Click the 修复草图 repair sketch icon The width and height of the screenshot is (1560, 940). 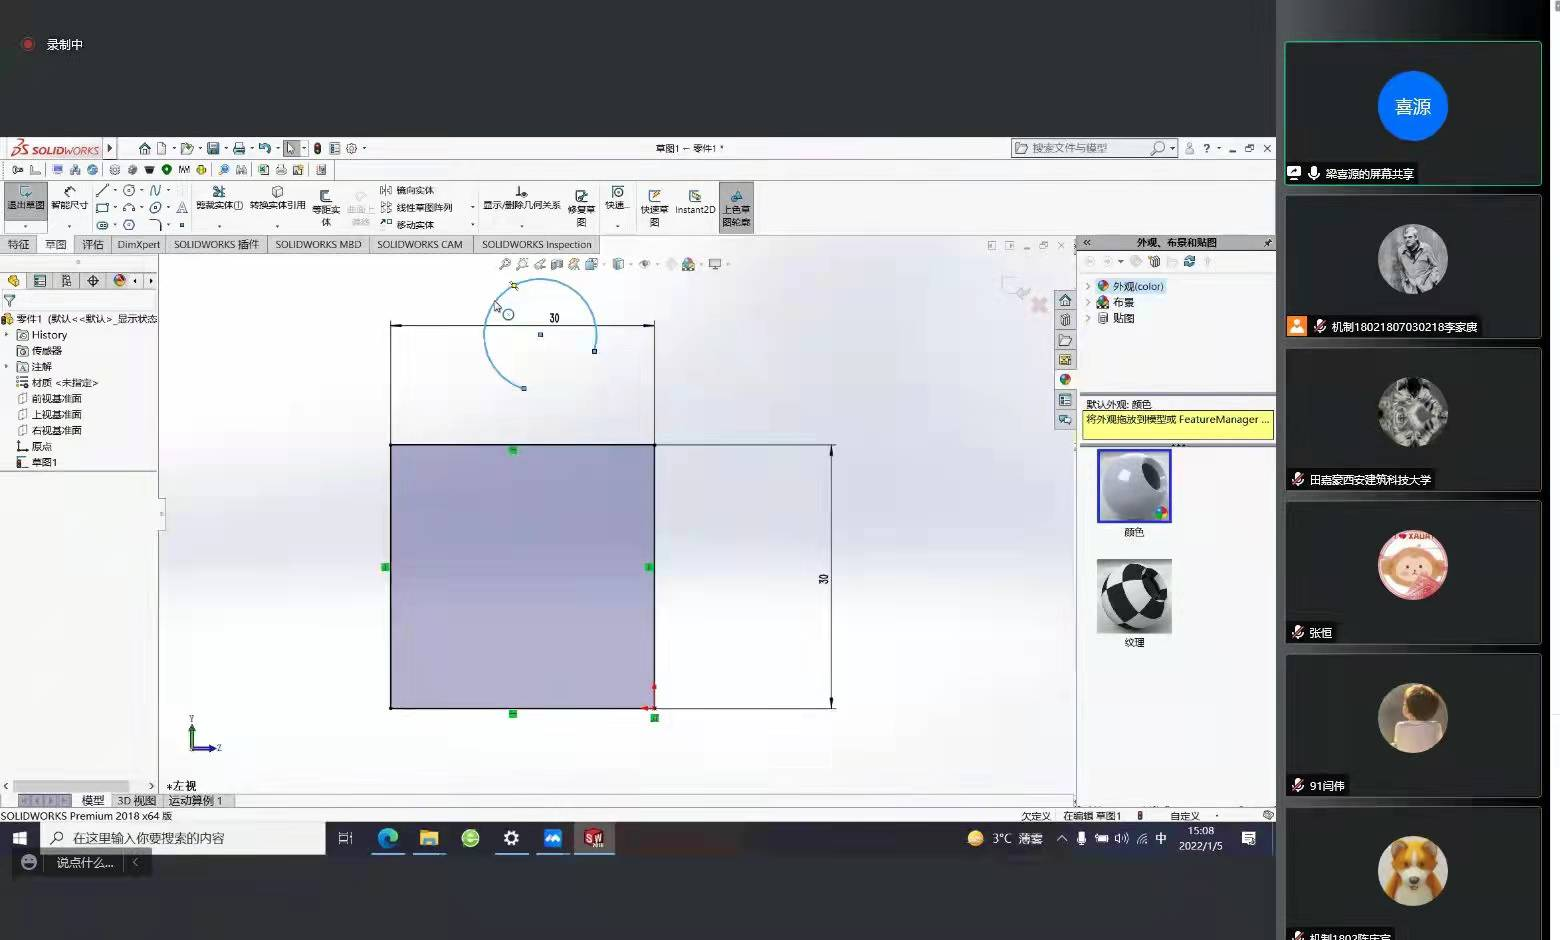pyautogui.click(x=581, y=203)
